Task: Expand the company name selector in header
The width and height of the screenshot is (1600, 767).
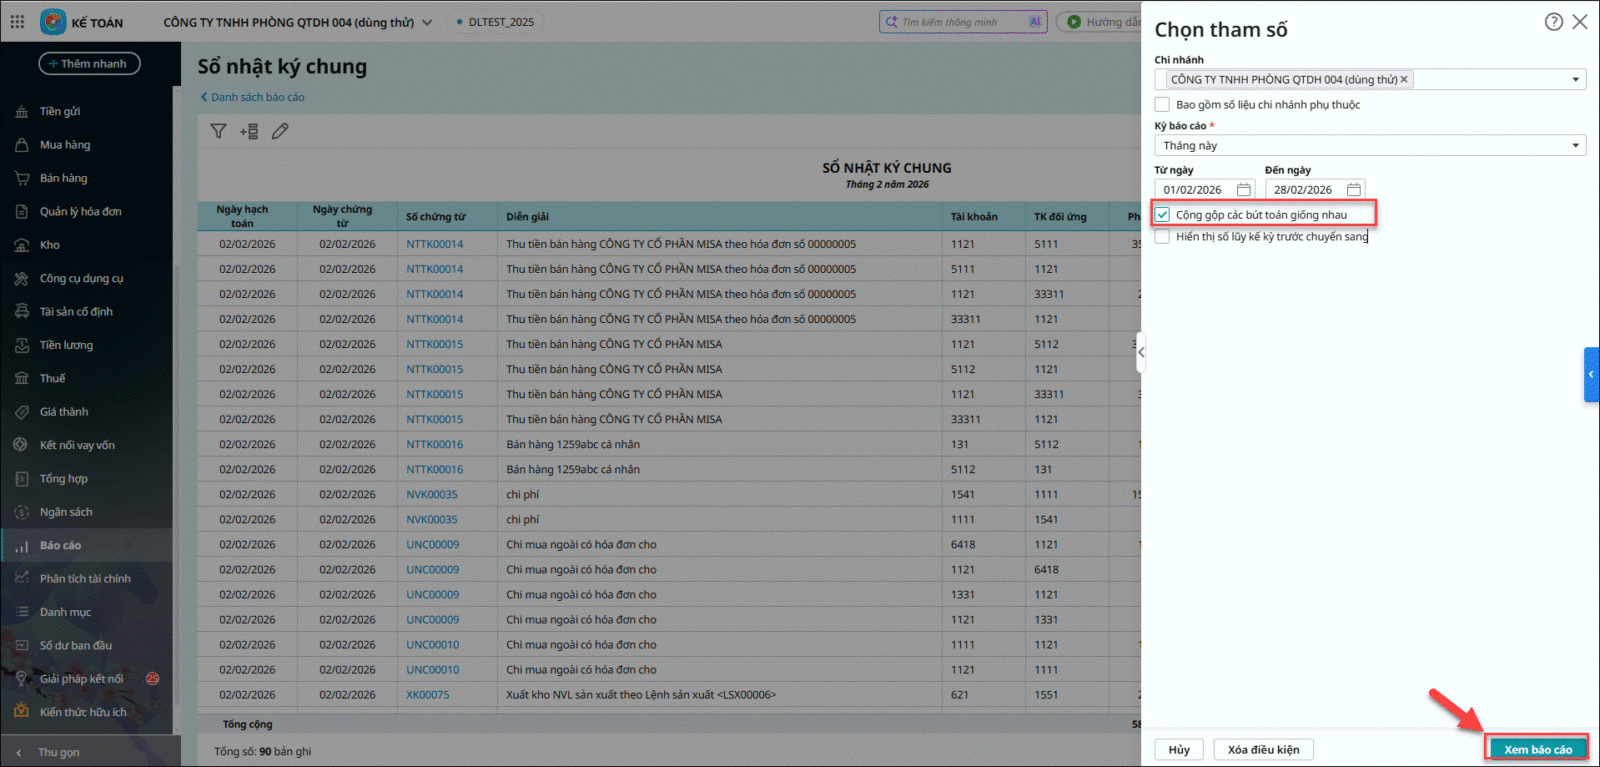Action: [x=427, y=22]
